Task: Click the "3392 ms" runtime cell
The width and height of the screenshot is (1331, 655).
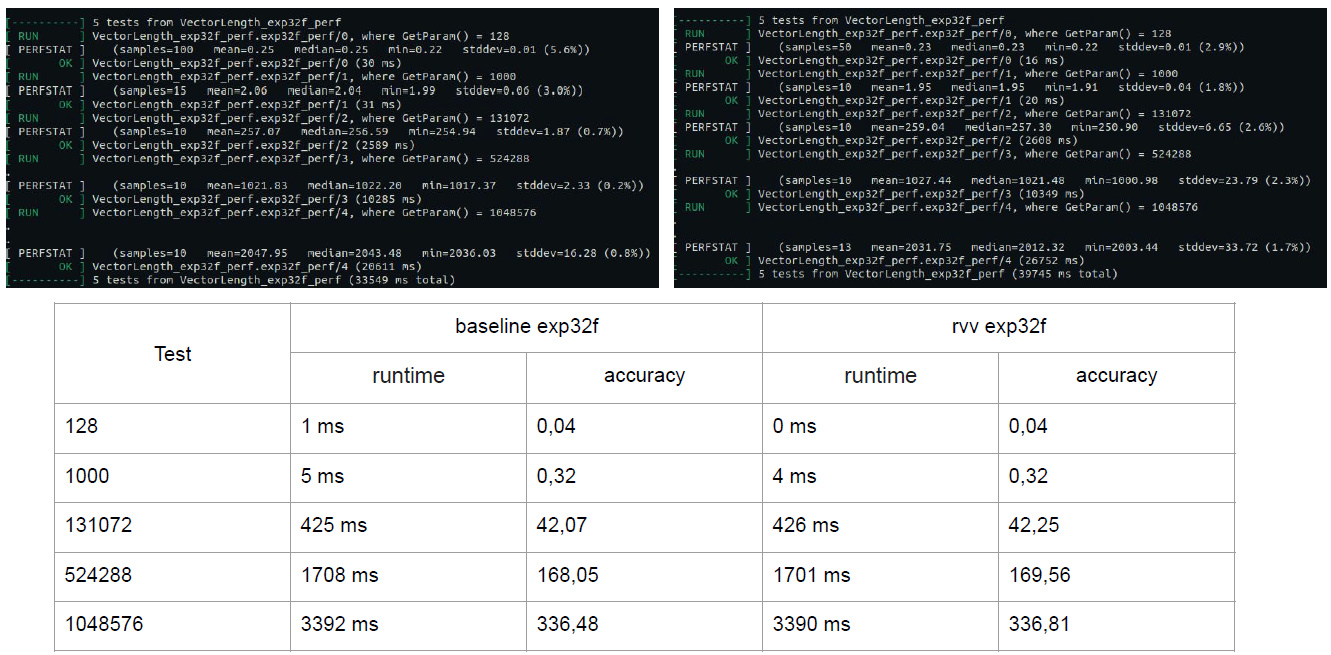Action: [408, 624]
